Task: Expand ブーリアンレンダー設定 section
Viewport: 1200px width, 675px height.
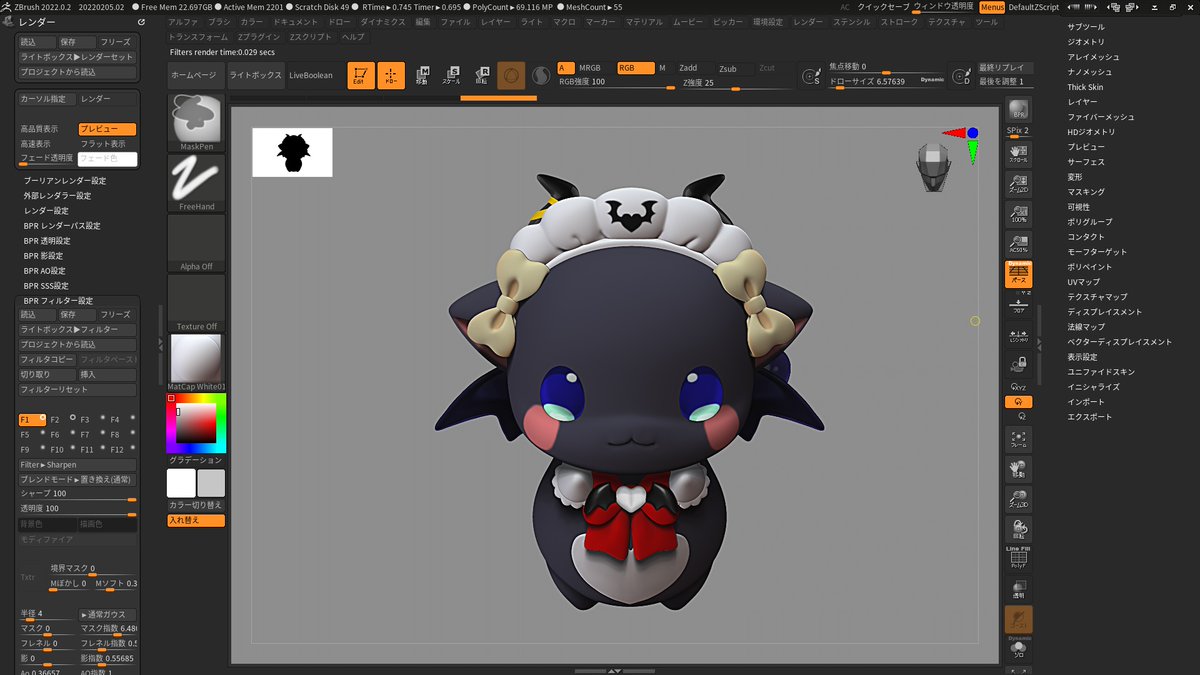Action: 65,181
